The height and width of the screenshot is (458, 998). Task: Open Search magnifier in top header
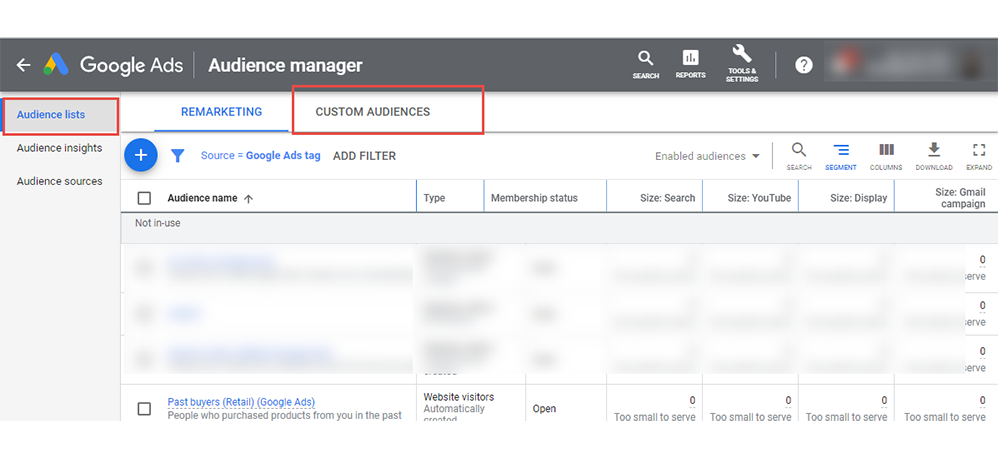pos(645,65)
